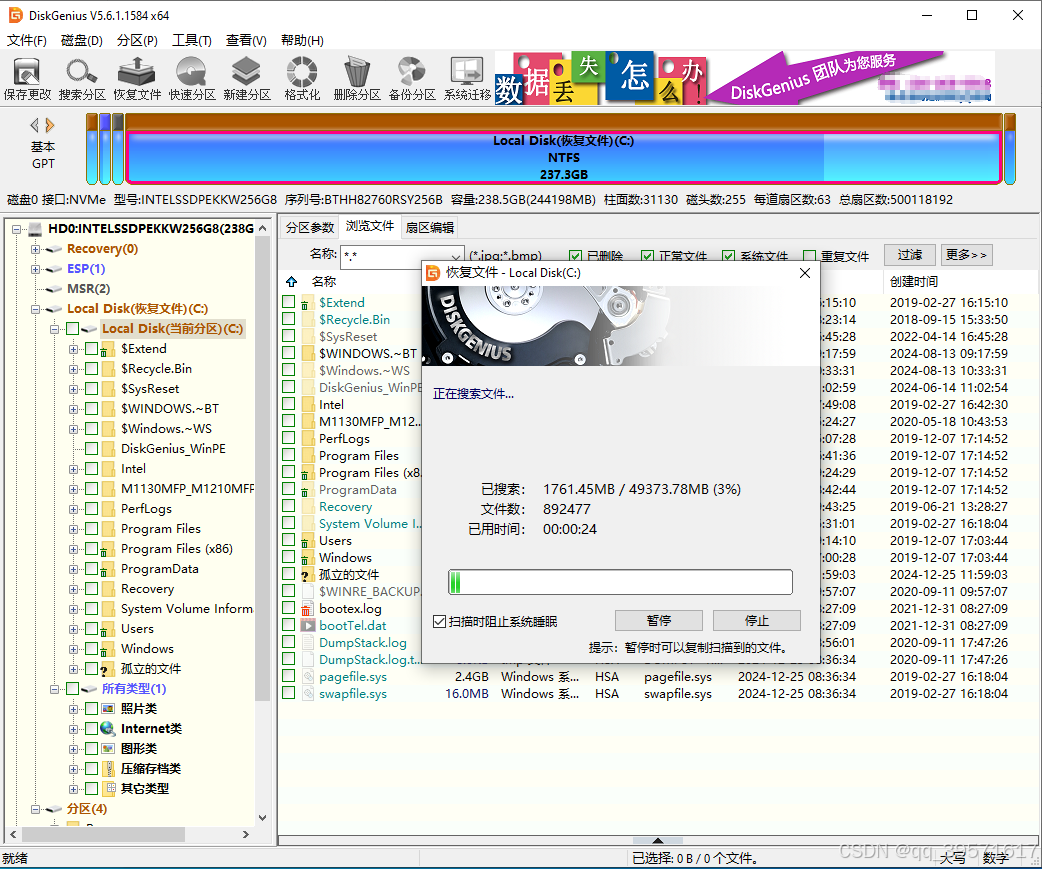The image size is (1042, 869).
Task: Open the 磁盘(D) menu
Action: point(82,41)
